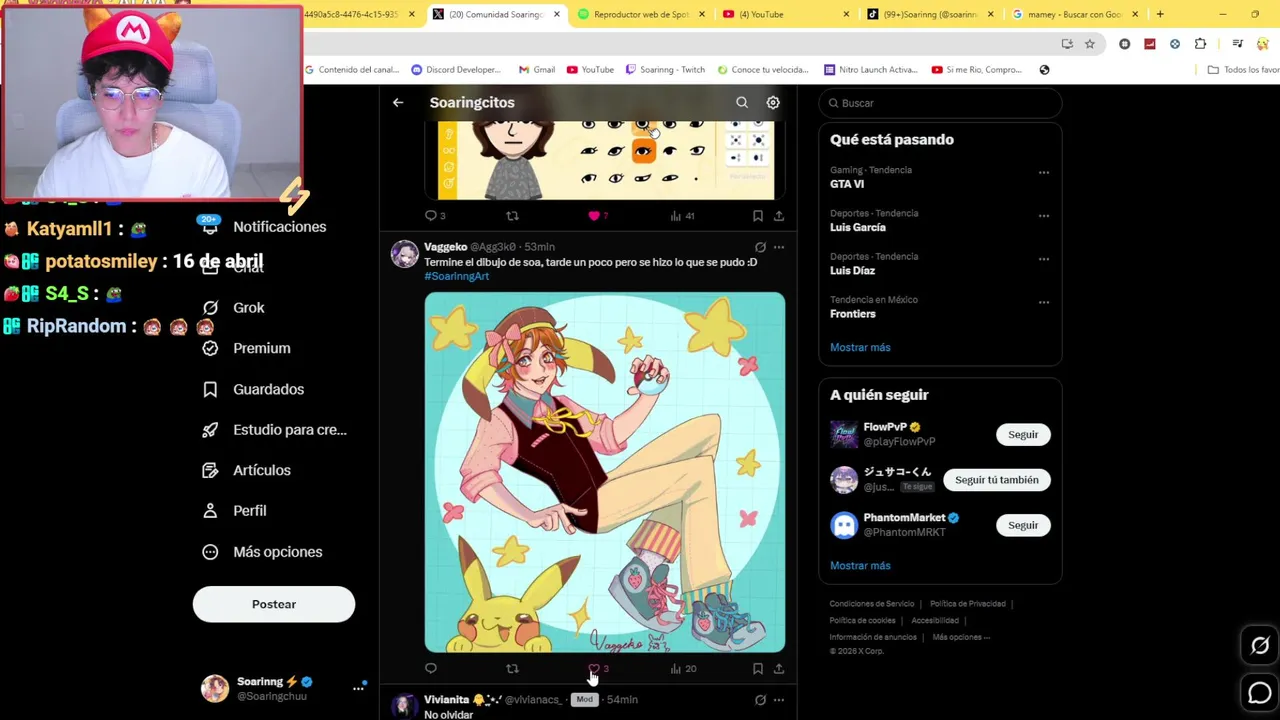Show more trends under Qué está pasando

[x=860, y=347]
